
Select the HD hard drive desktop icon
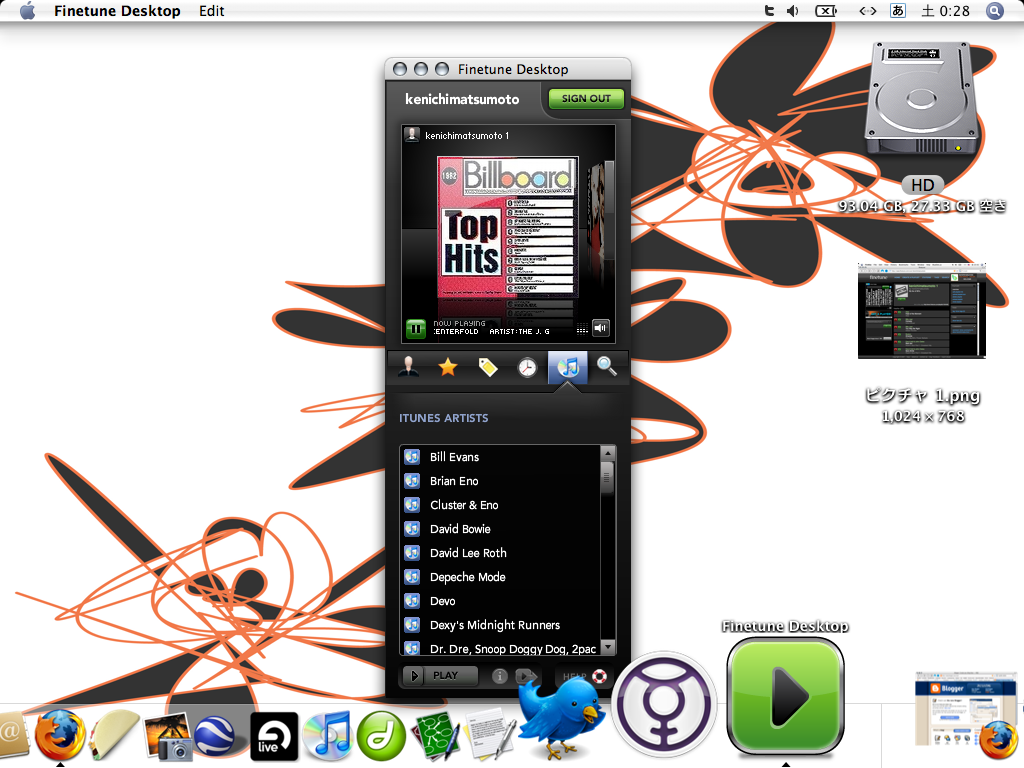921,99
